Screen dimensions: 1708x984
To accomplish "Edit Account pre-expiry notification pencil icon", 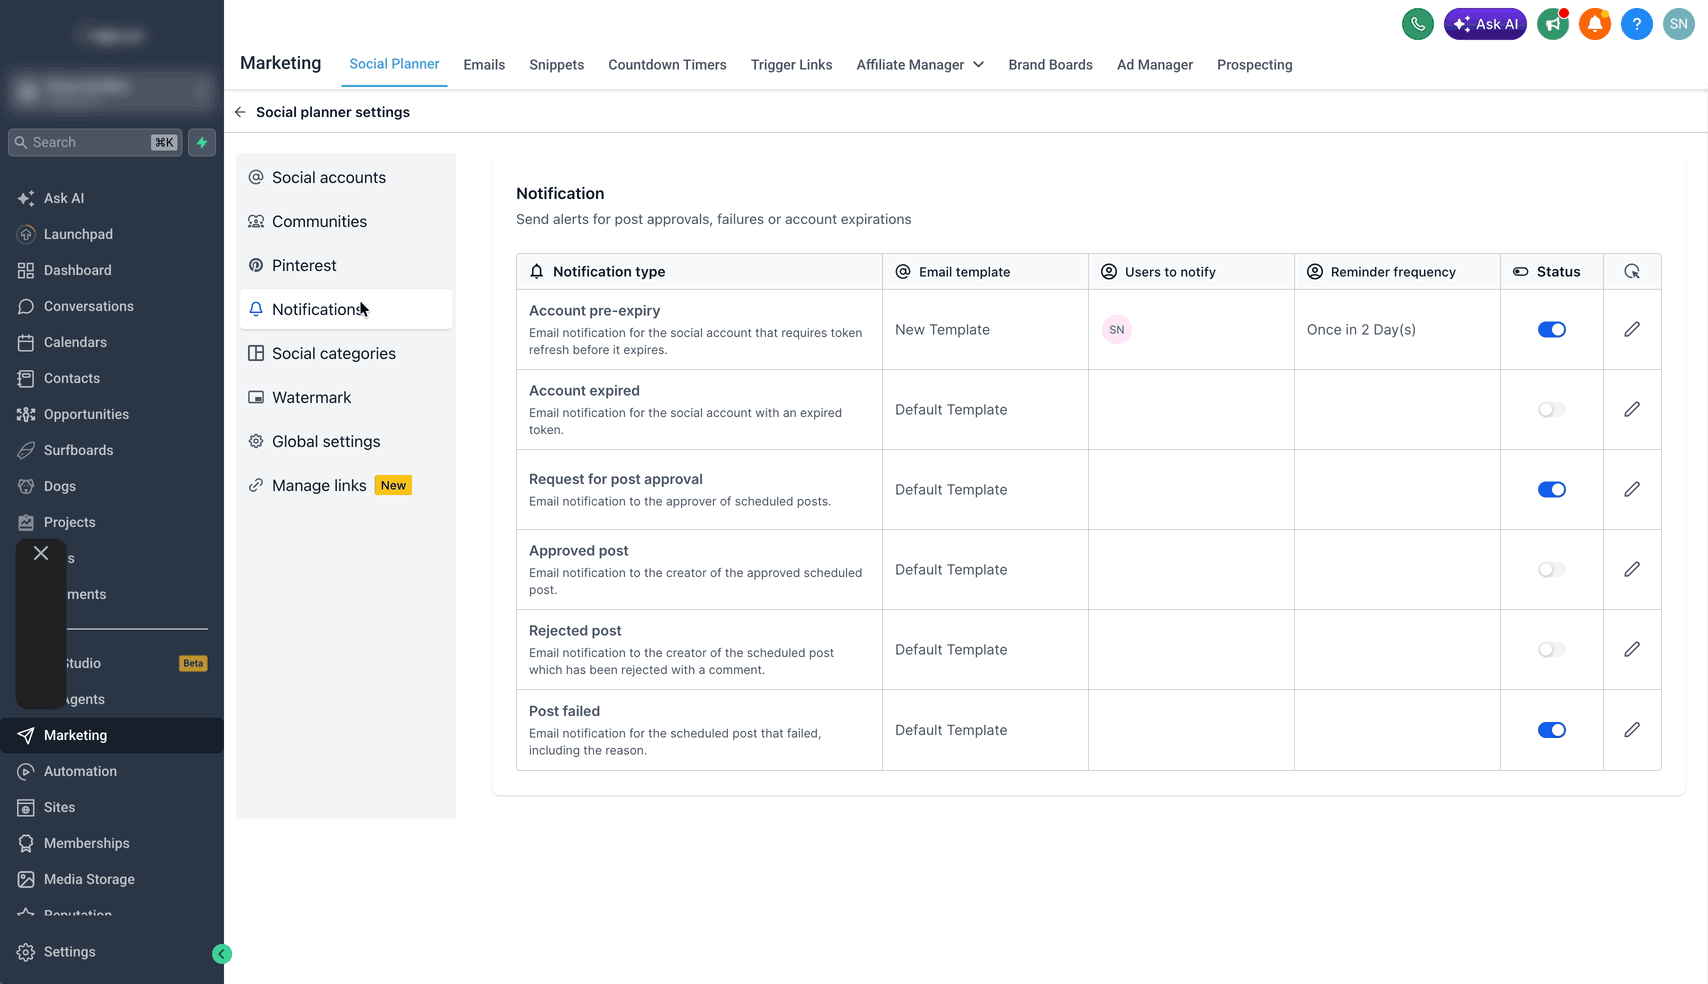I will 1632,329.
